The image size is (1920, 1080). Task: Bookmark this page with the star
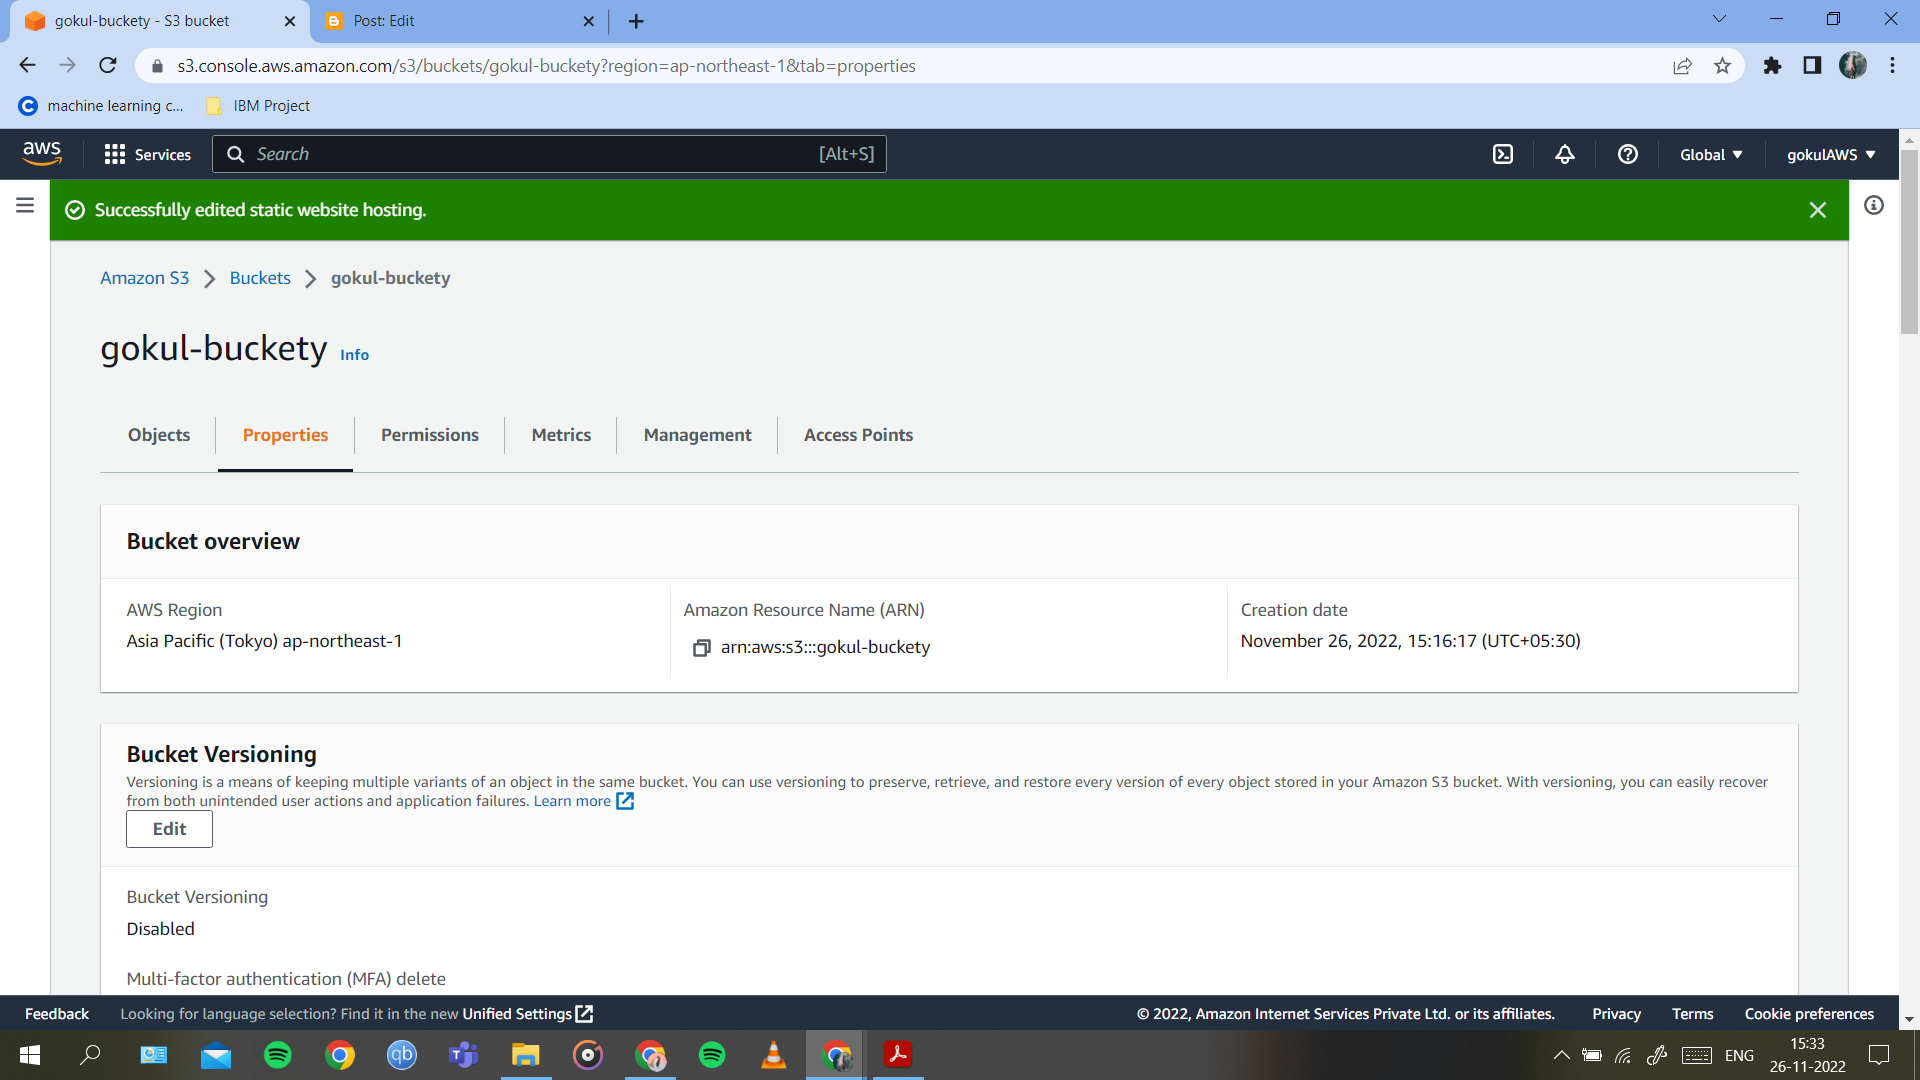(x=1722, y=66)
